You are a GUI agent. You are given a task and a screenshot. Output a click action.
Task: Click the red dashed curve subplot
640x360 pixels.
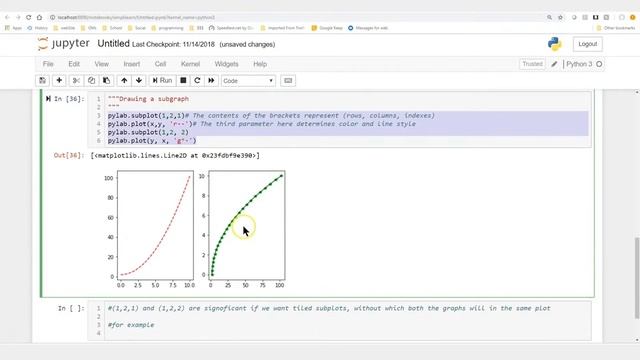click(x=156, y=225)
